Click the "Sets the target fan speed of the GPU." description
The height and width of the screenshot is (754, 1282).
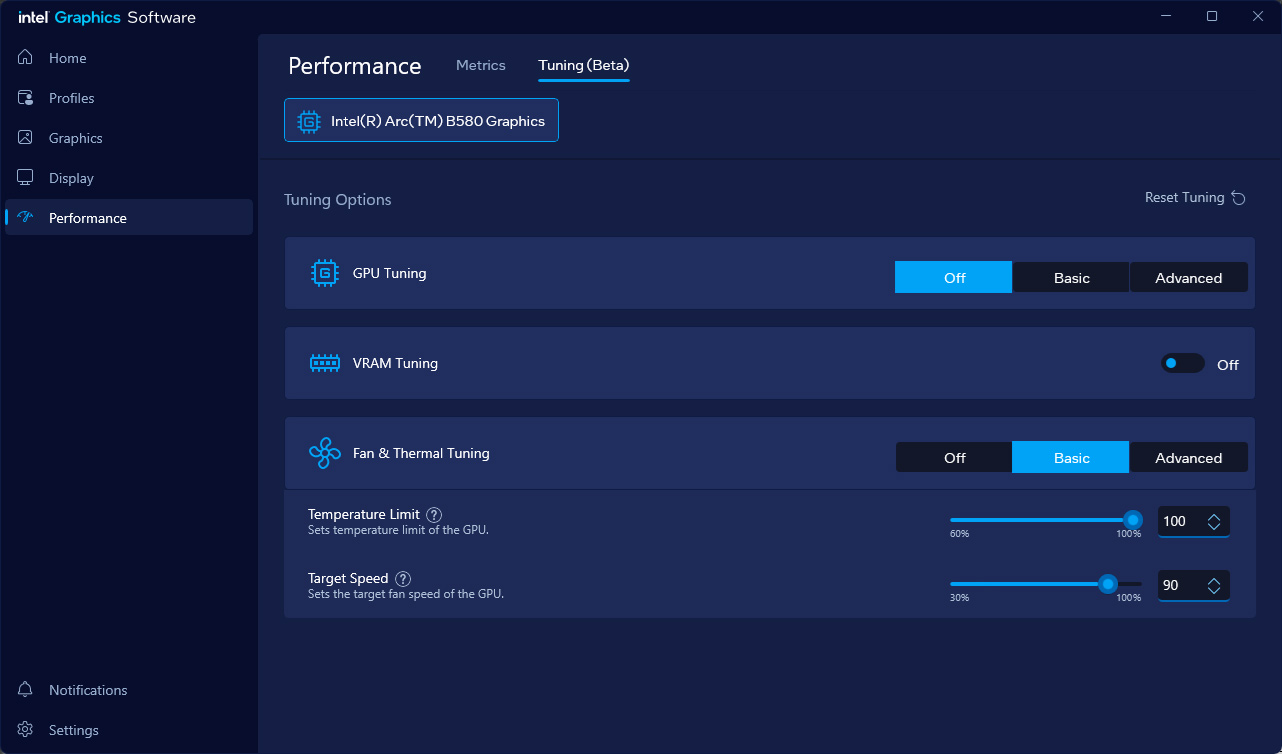click(x=406, y=594)
